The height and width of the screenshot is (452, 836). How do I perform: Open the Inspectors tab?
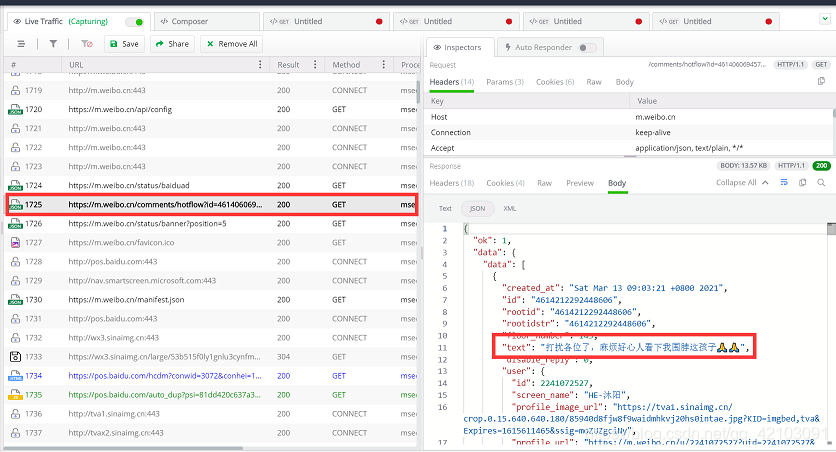point(460,47)
